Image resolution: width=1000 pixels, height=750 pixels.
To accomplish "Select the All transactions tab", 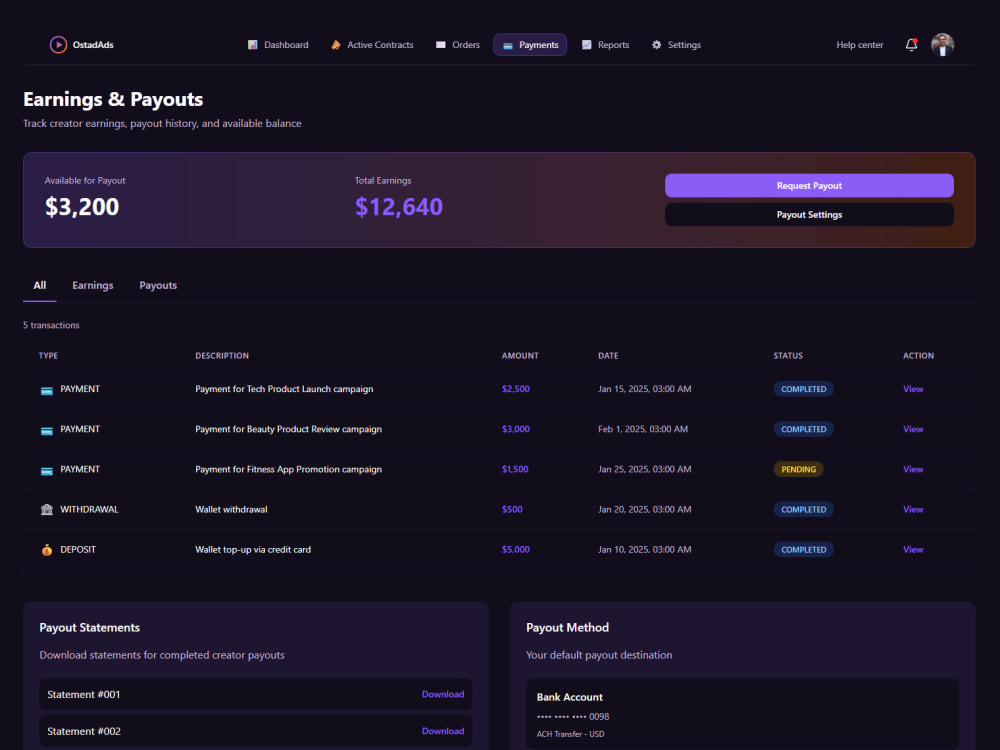I will [40, 285].
